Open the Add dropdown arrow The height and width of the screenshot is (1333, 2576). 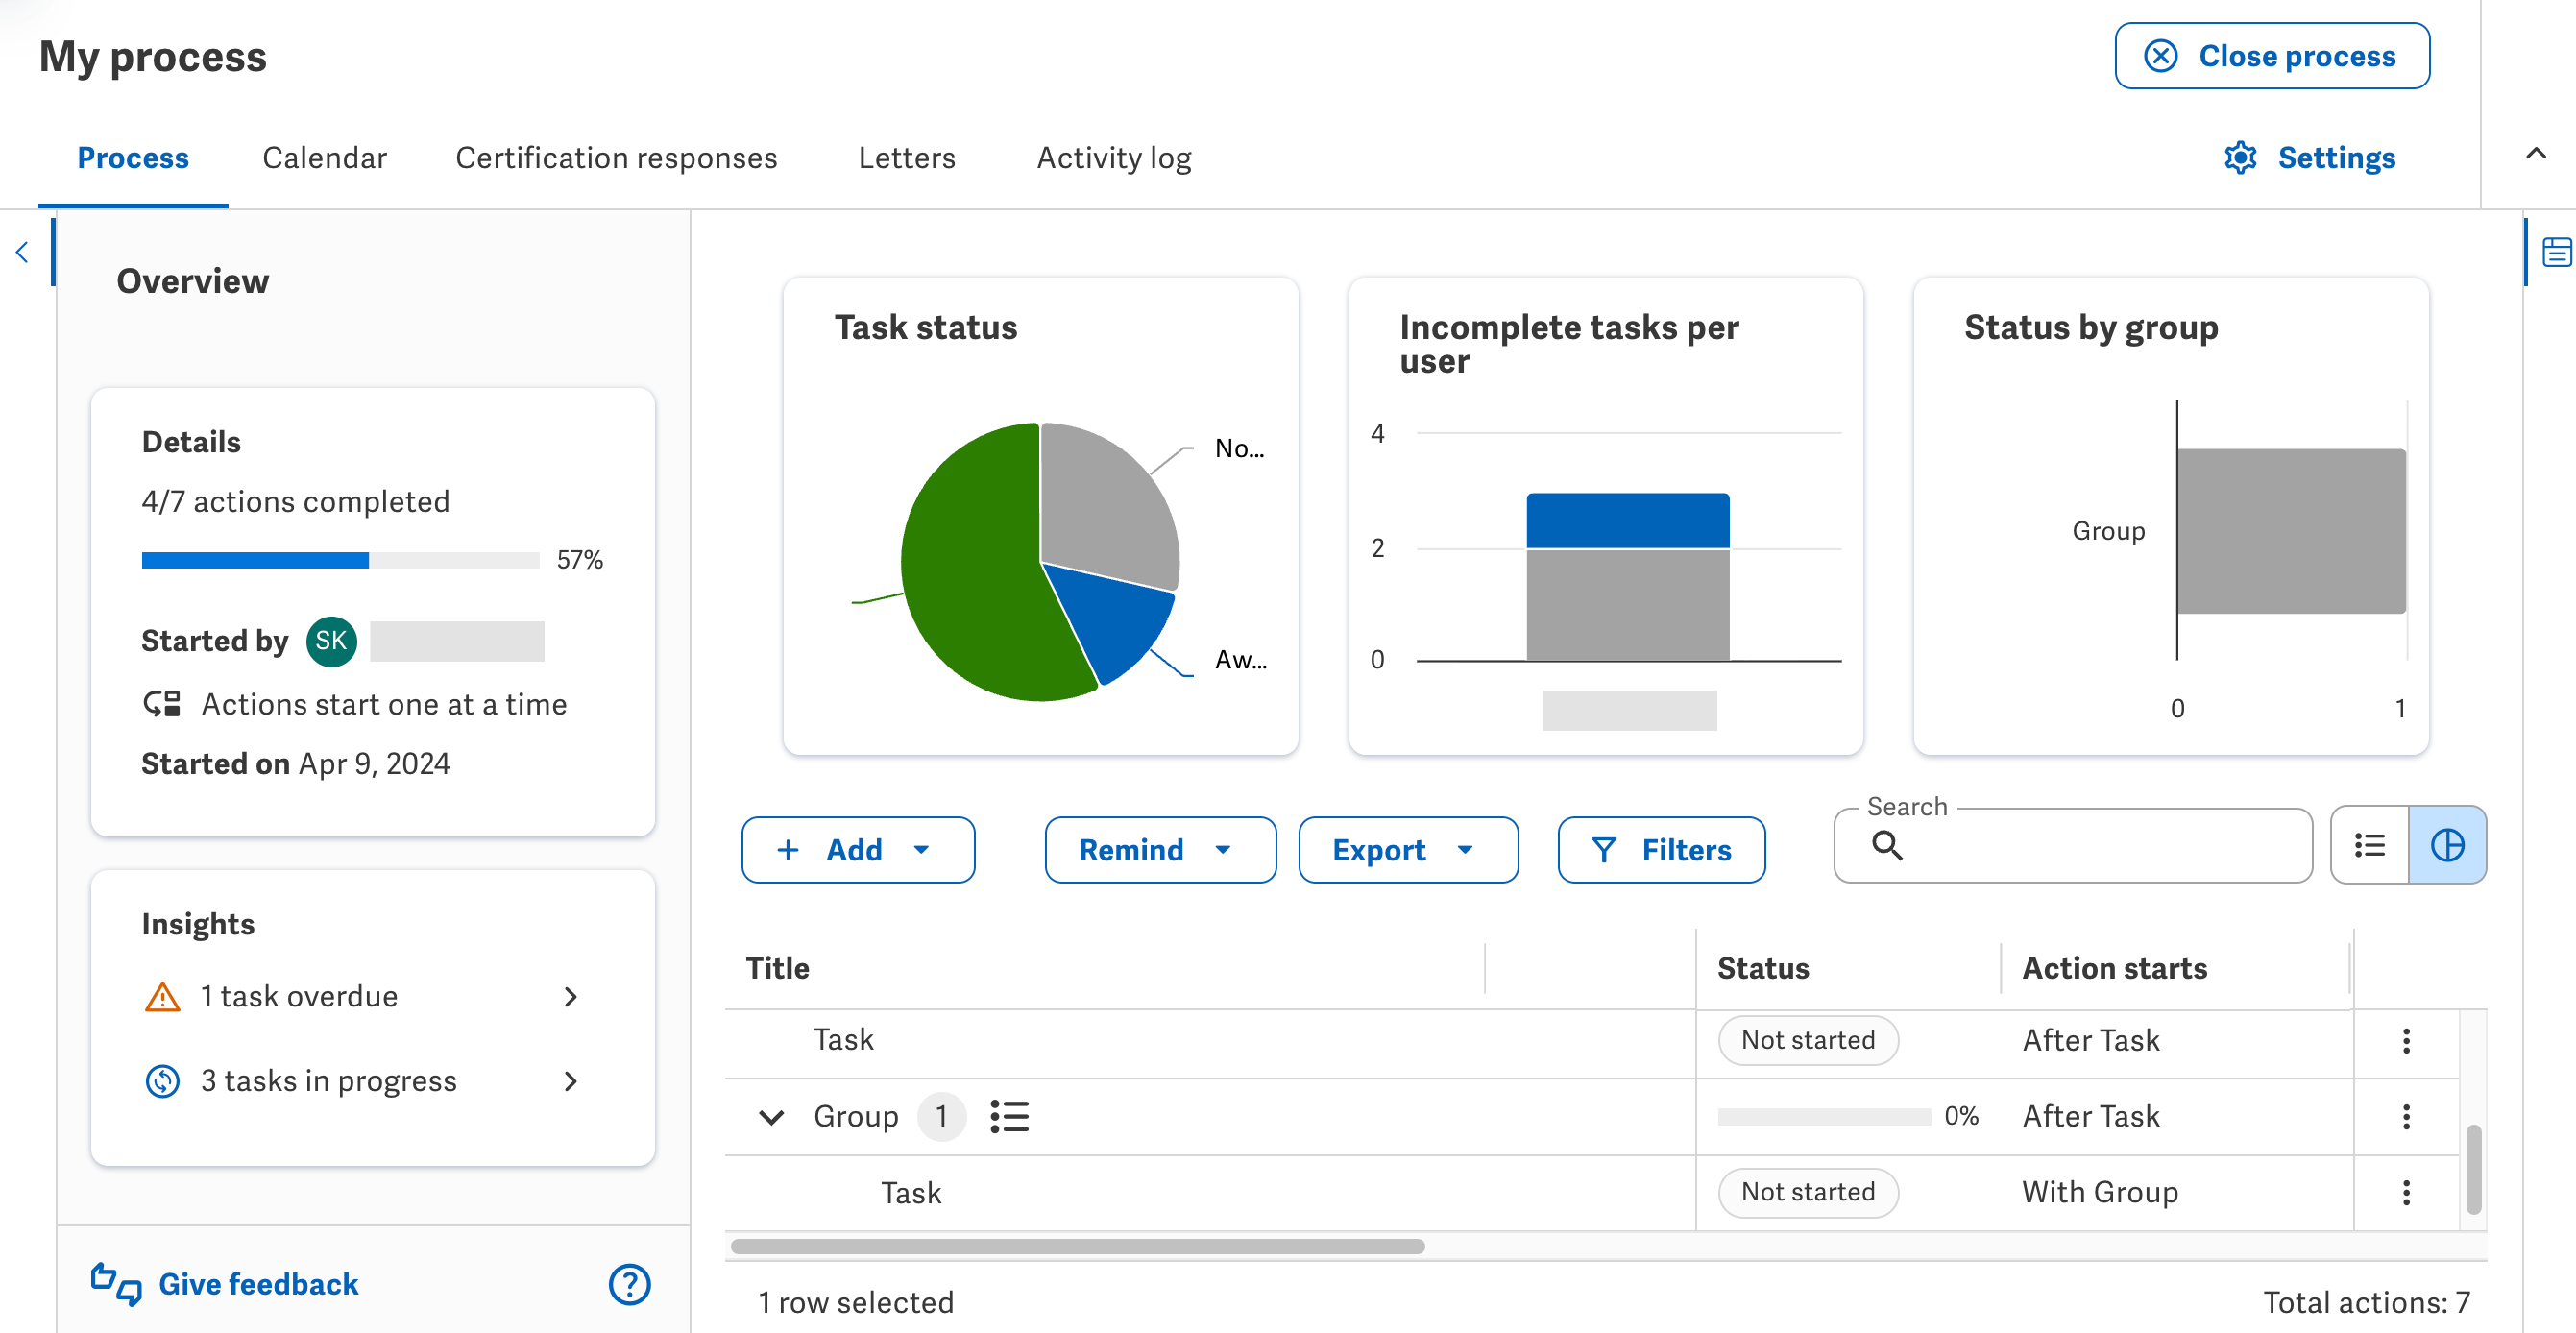point(922,850)
